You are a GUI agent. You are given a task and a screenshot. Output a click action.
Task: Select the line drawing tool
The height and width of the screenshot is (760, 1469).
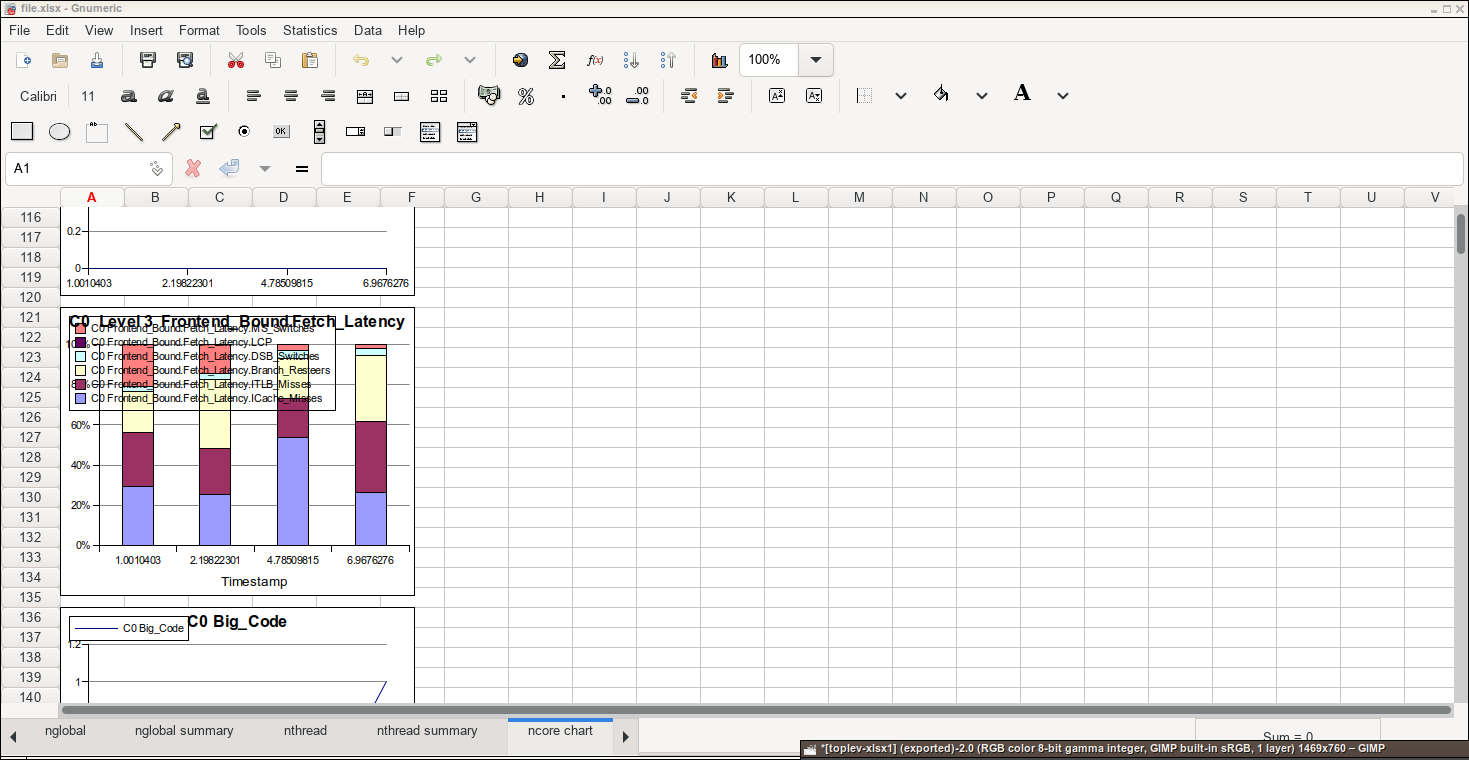134,132
